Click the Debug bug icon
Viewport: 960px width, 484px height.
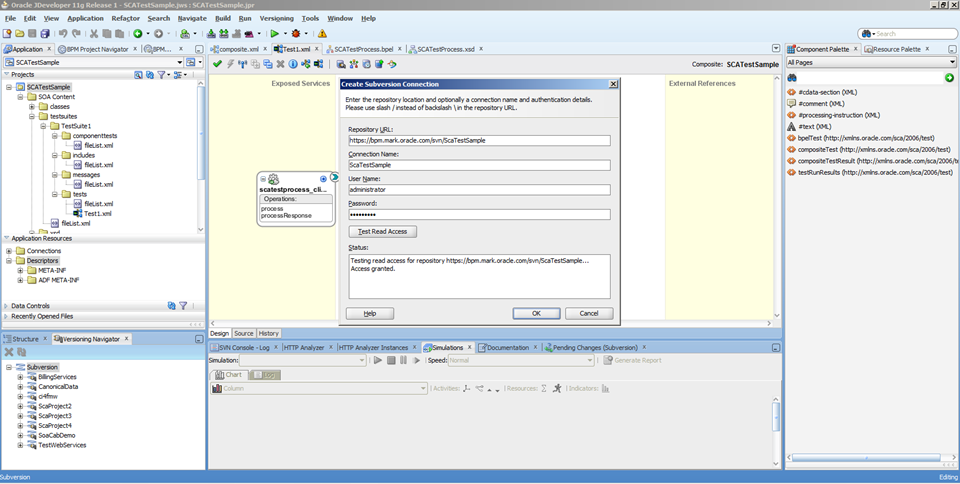(x=296, y=33)
